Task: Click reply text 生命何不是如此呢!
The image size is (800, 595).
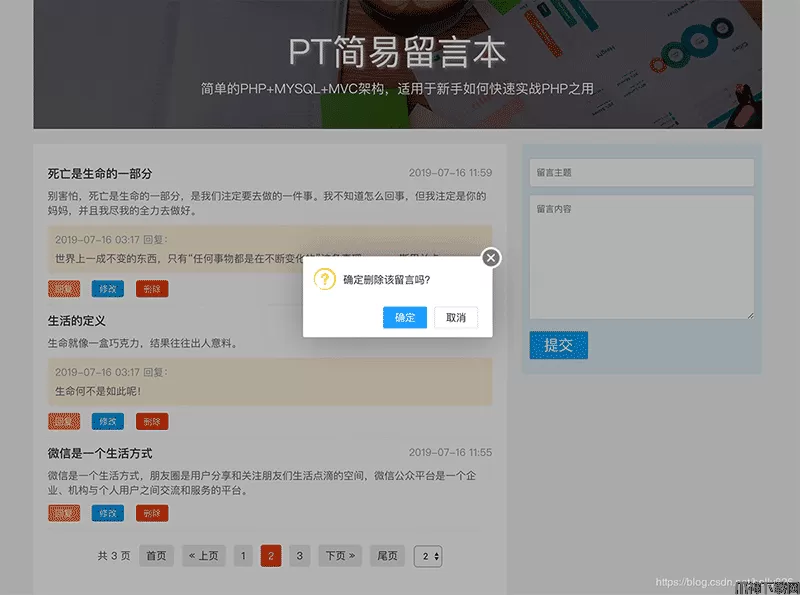Action: pos(98,391)
